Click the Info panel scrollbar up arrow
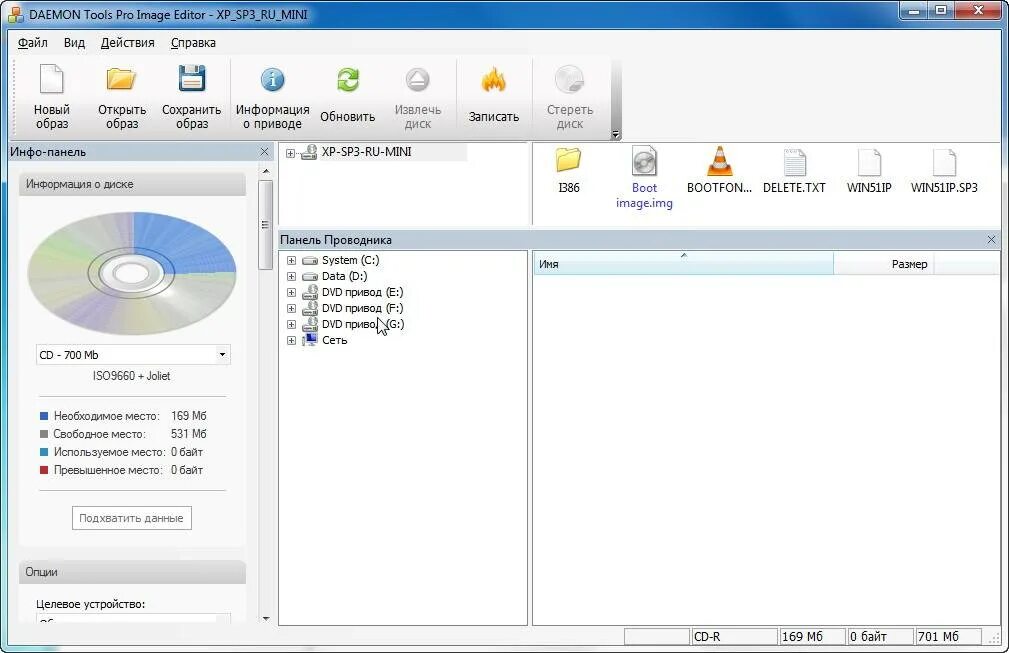The height and width of the screenshot is (653, 1009). [x=266, y=171]
